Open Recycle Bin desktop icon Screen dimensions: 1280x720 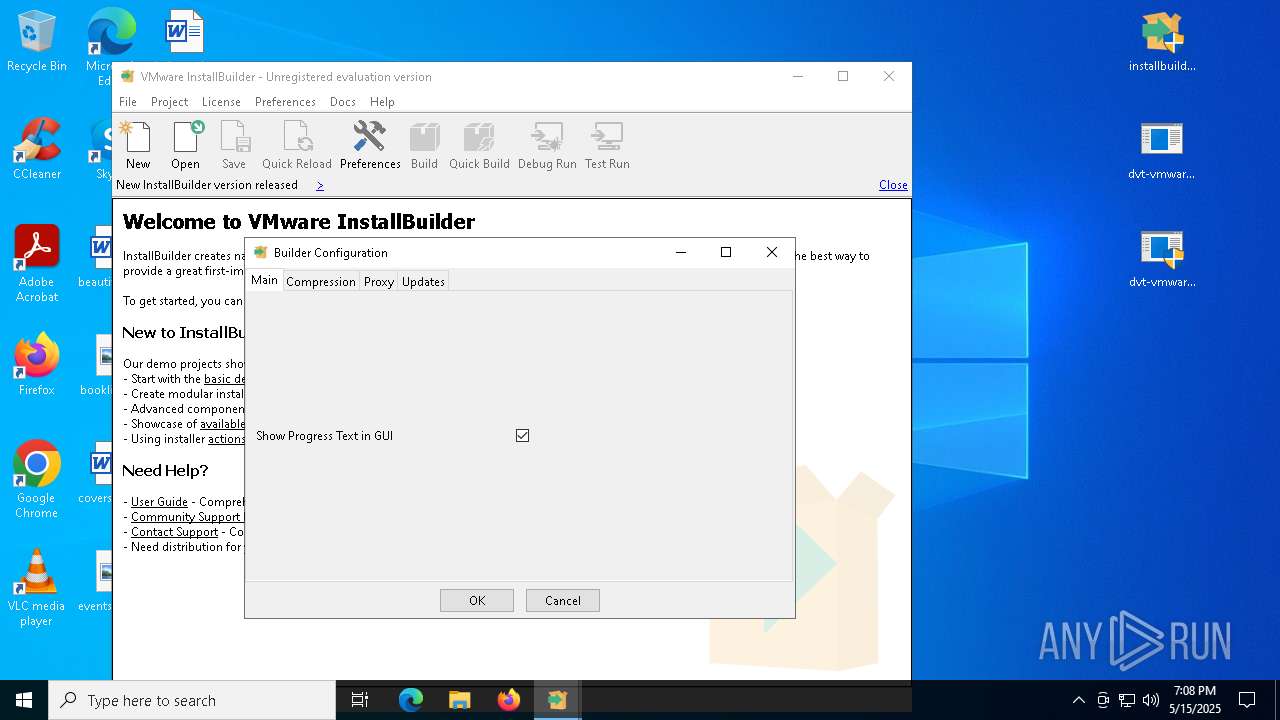click(x=37, y=42)
